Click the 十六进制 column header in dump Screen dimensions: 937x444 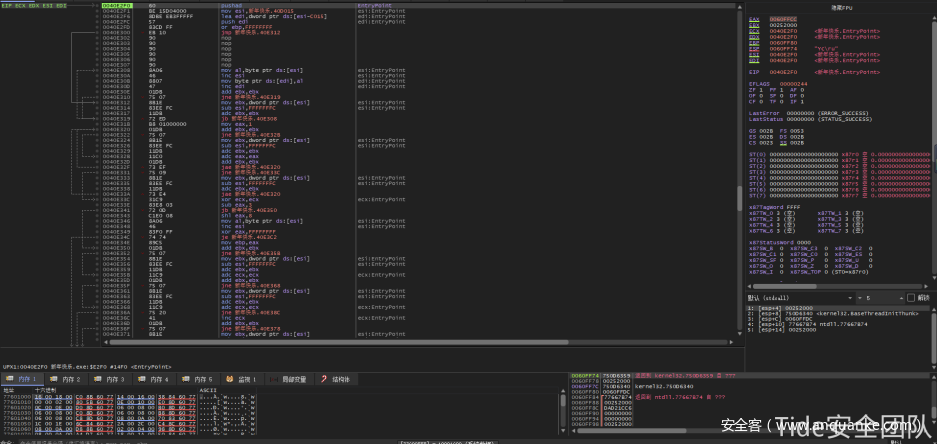45,389
